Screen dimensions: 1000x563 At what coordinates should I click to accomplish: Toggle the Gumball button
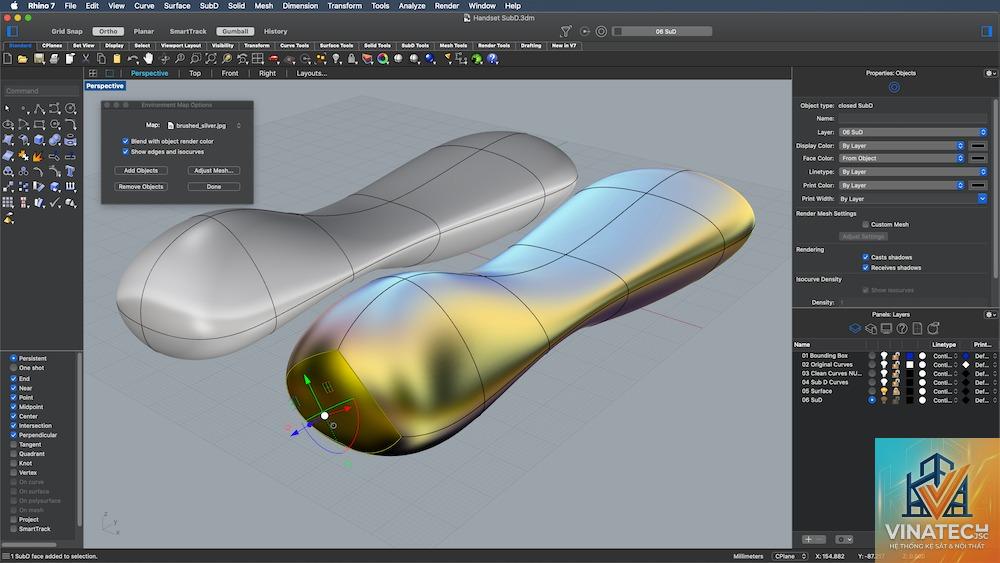235,31
